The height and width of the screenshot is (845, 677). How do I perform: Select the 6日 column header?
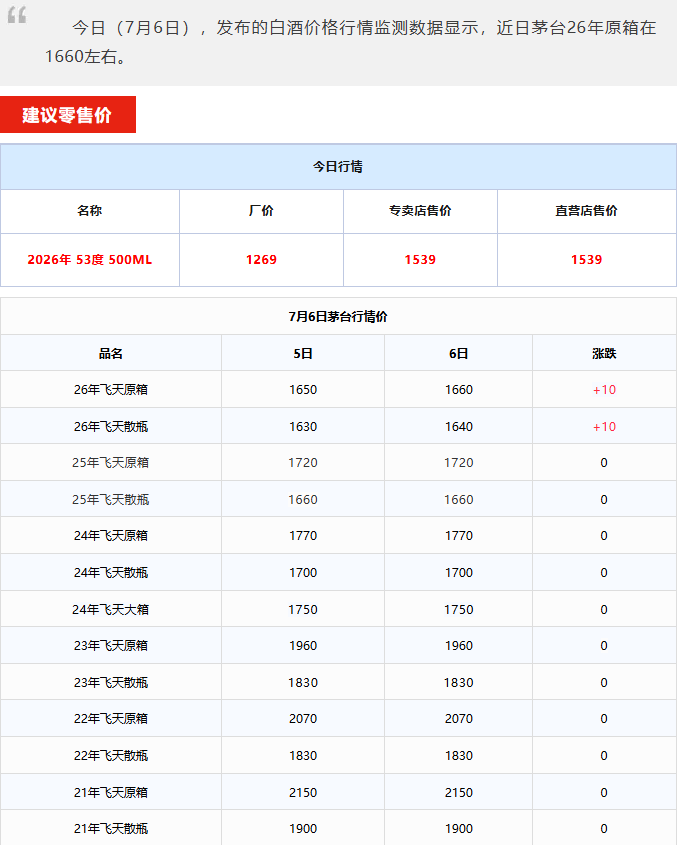(x=459, y=354)
